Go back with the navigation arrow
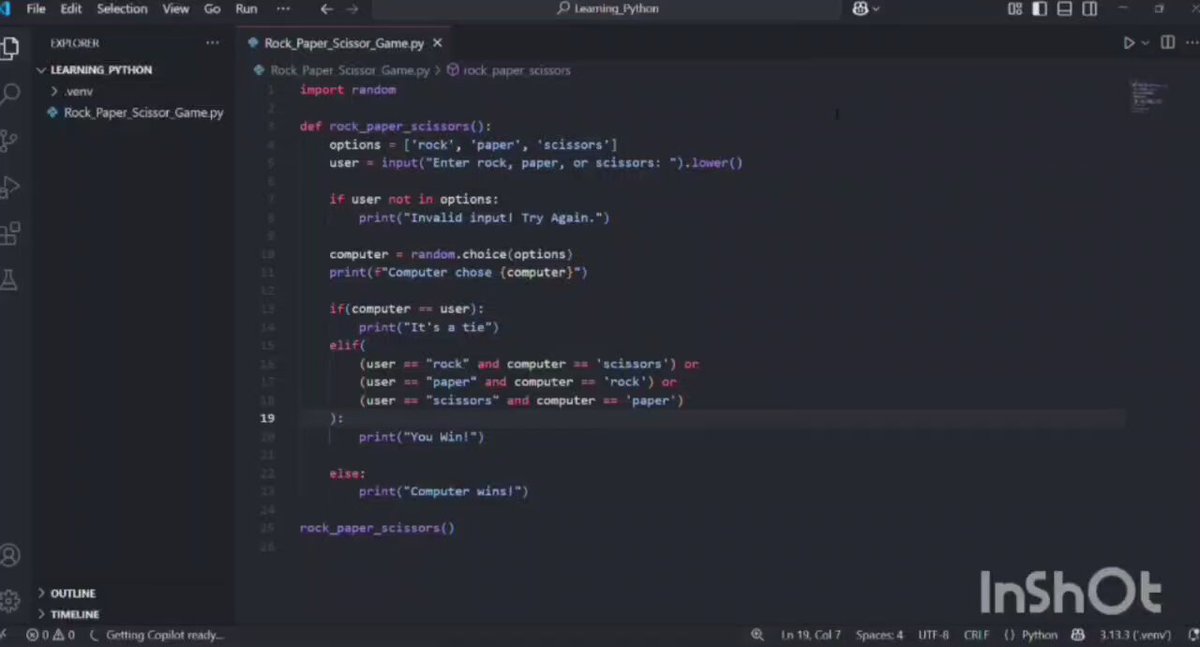The height and width of the screenshot is (647, 1200). (x=326, y=9)
